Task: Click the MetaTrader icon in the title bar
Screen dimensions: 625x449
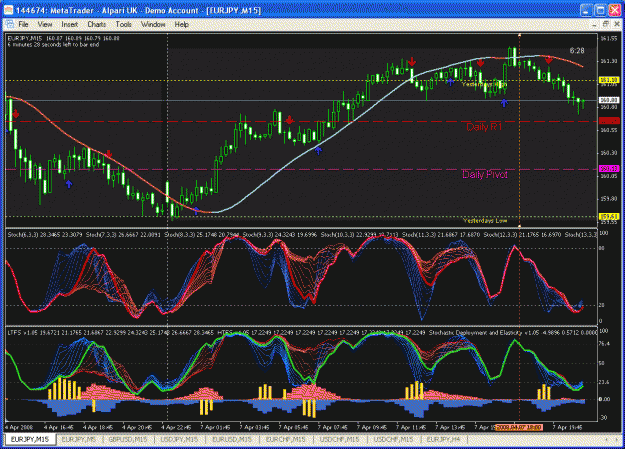Action: [8, 10]
